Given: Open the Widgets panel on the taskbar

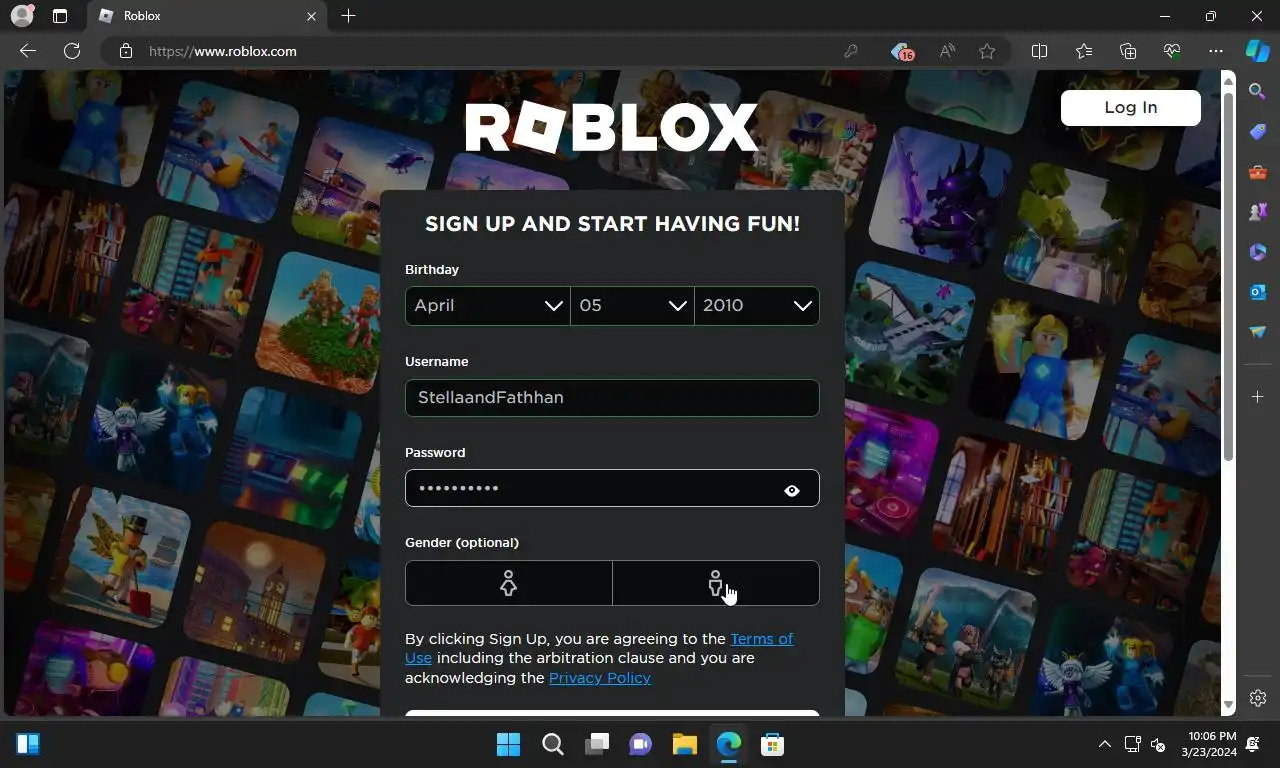Looking at the screenshot, I should pyautogui.click(x=28, y=744).
